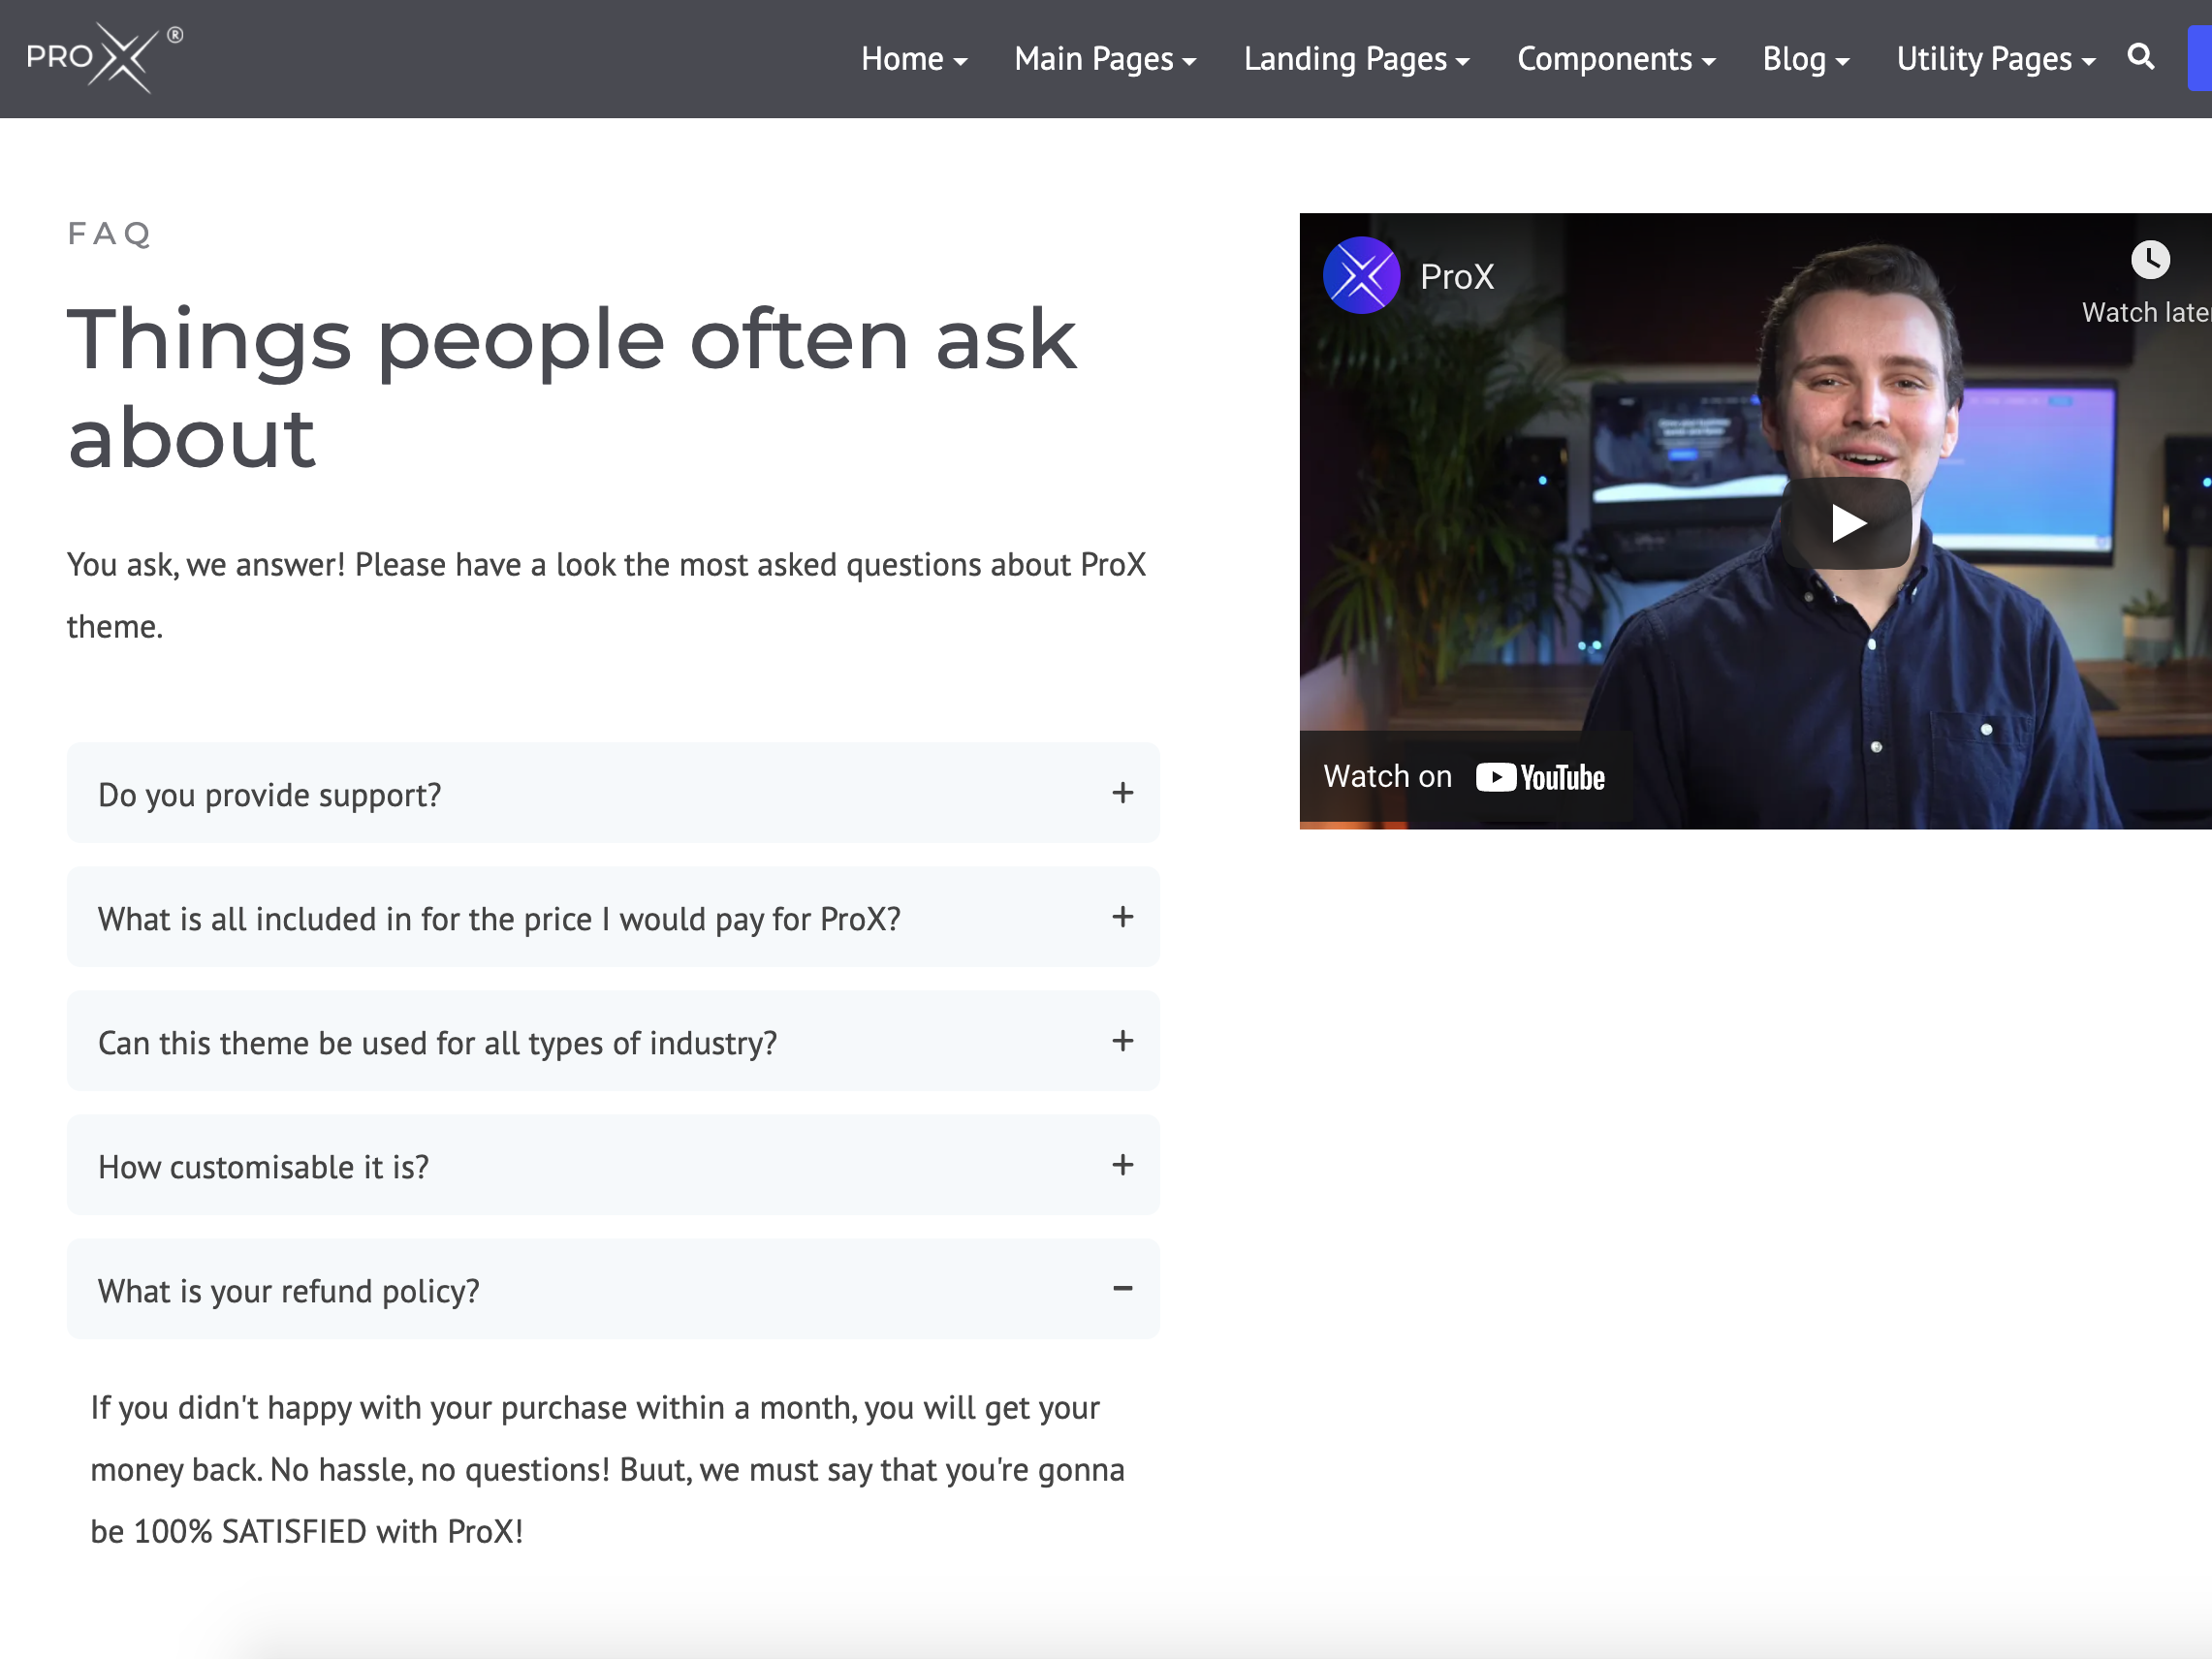Viewport: 2212px width, 1659px height.
Task: Open the Main Pages menu
Action: click(x=1104, y=59)
